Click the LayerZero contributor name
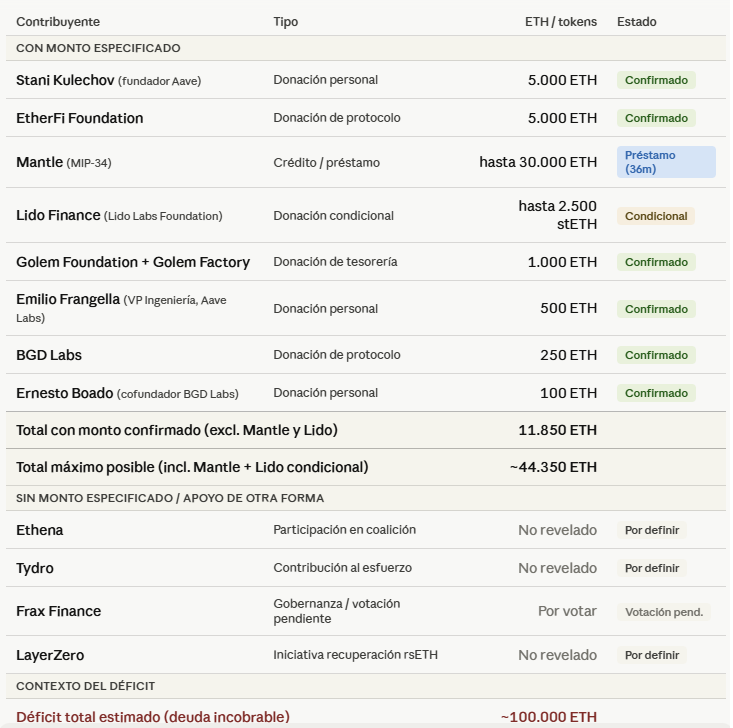 50,655
